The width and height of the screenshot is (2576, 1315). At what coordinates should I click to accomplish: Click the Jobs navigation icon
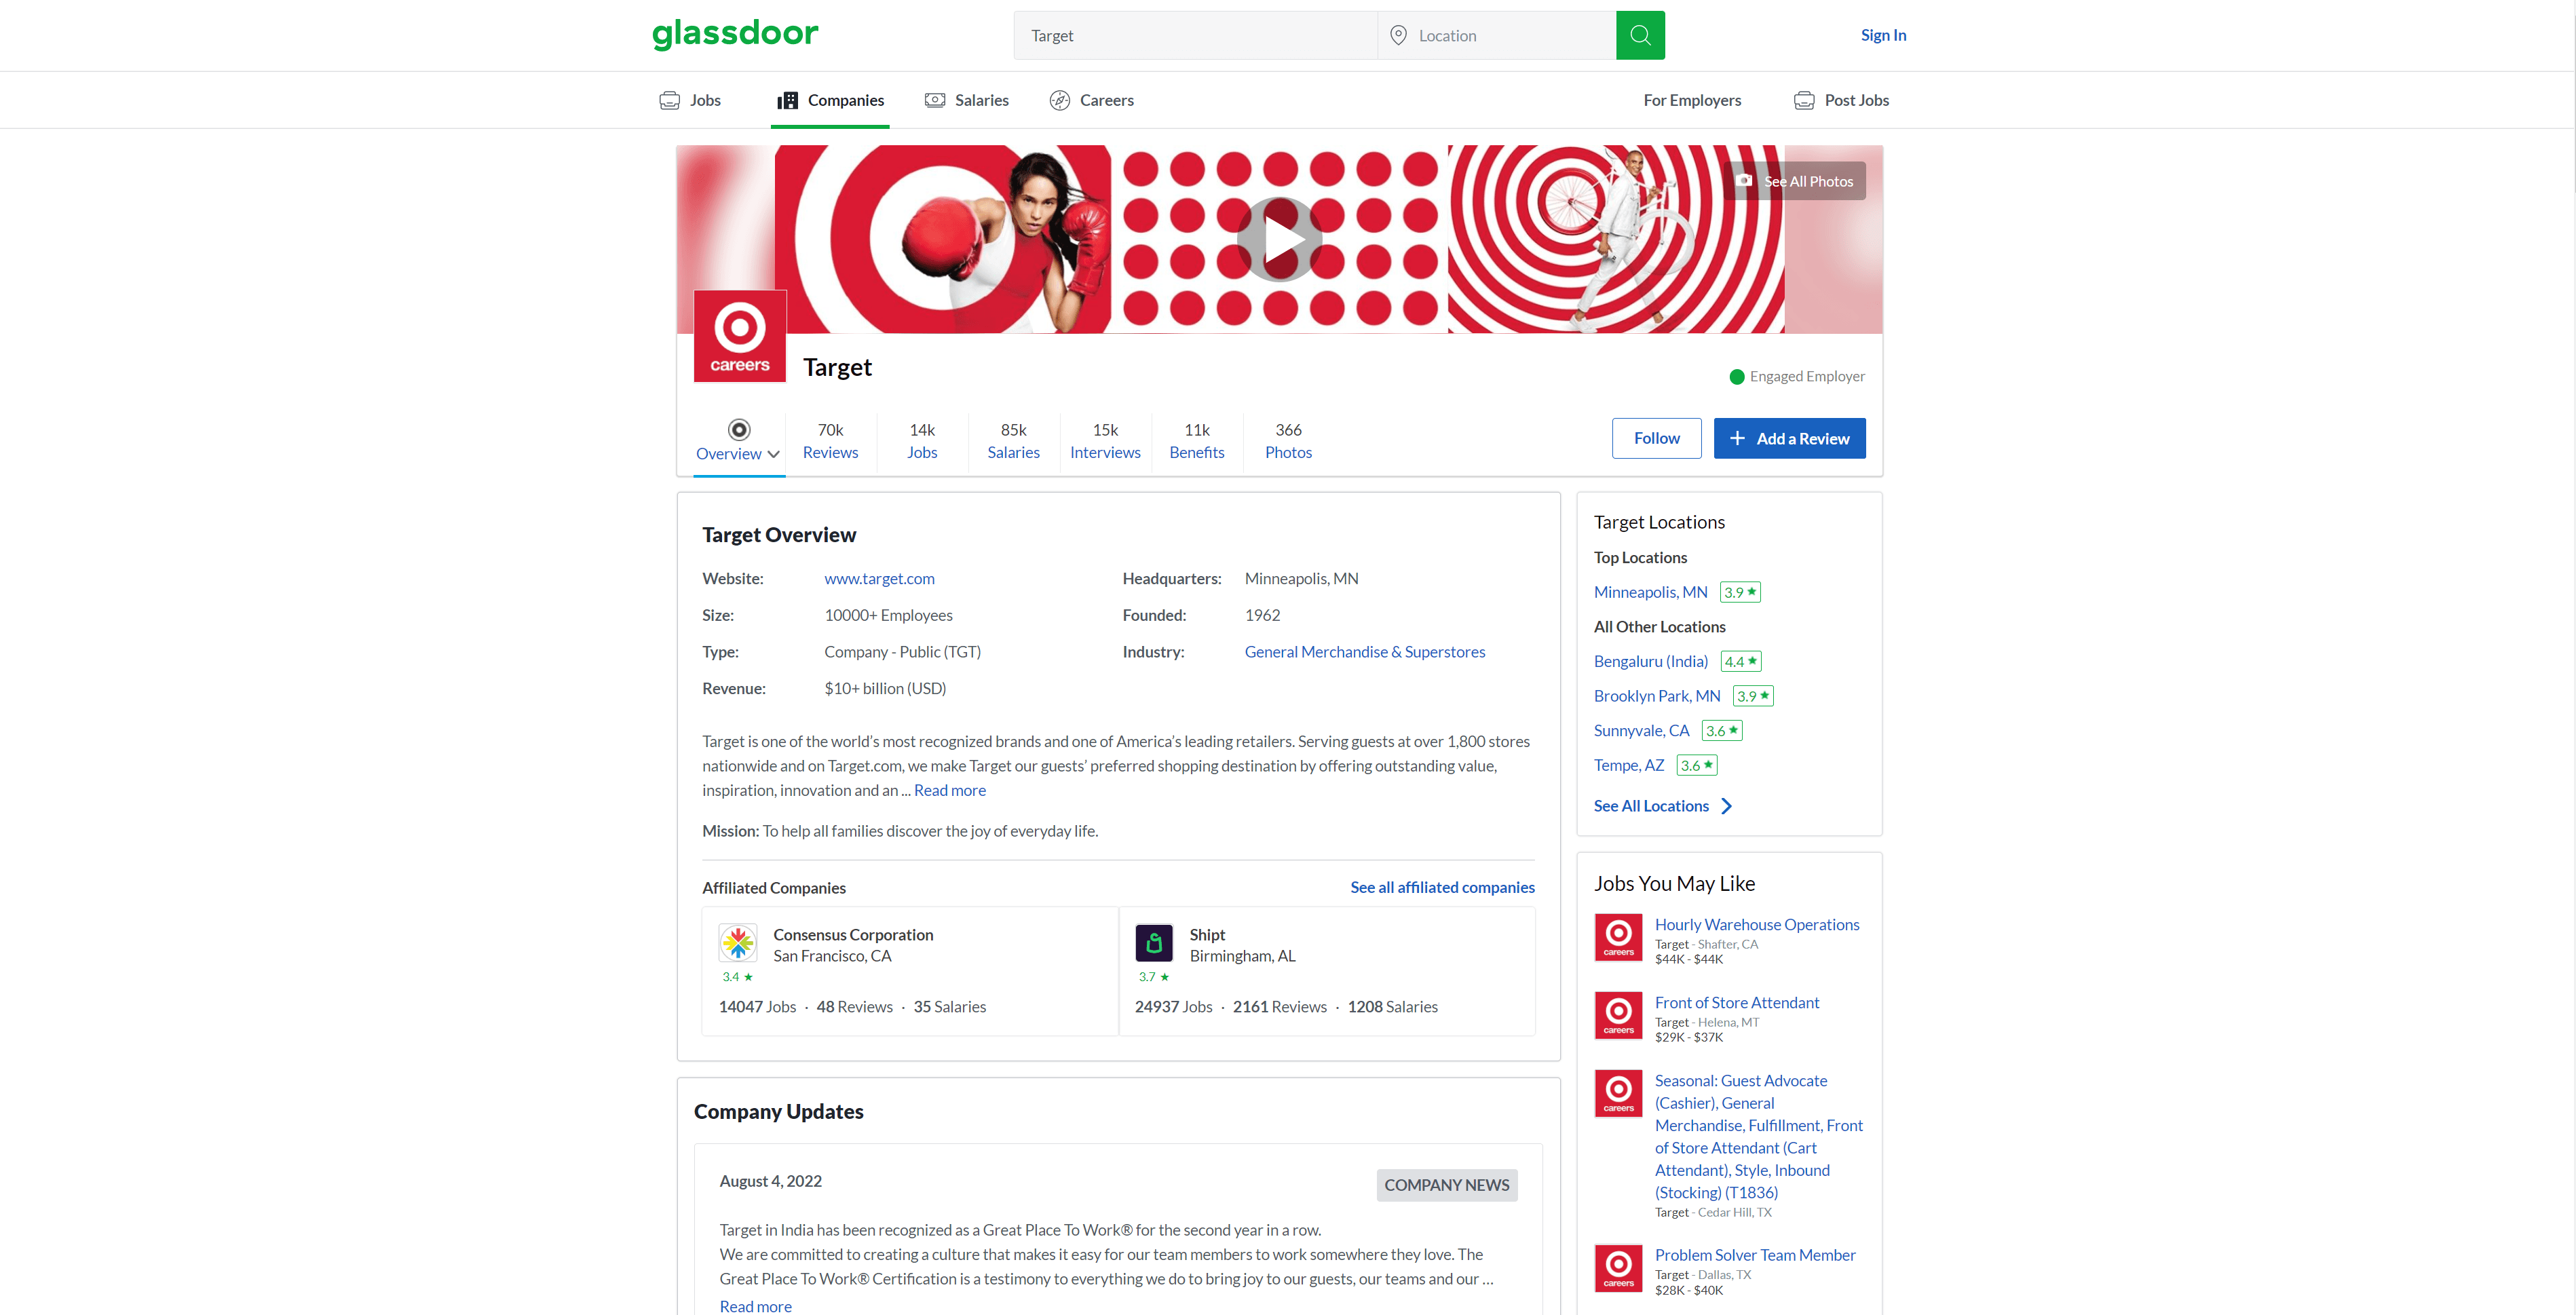[668, 99]
